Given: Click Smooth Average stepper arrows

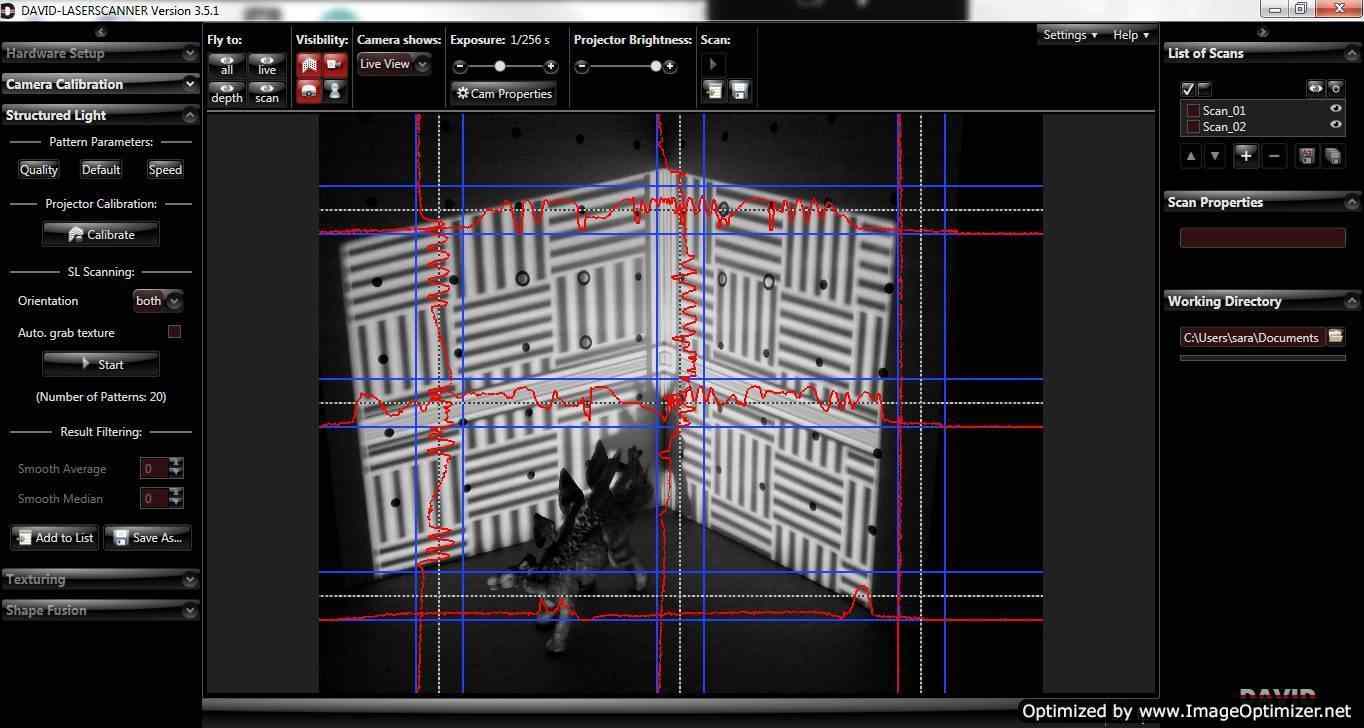Looking at the screenshot, I should coord(176,468).
